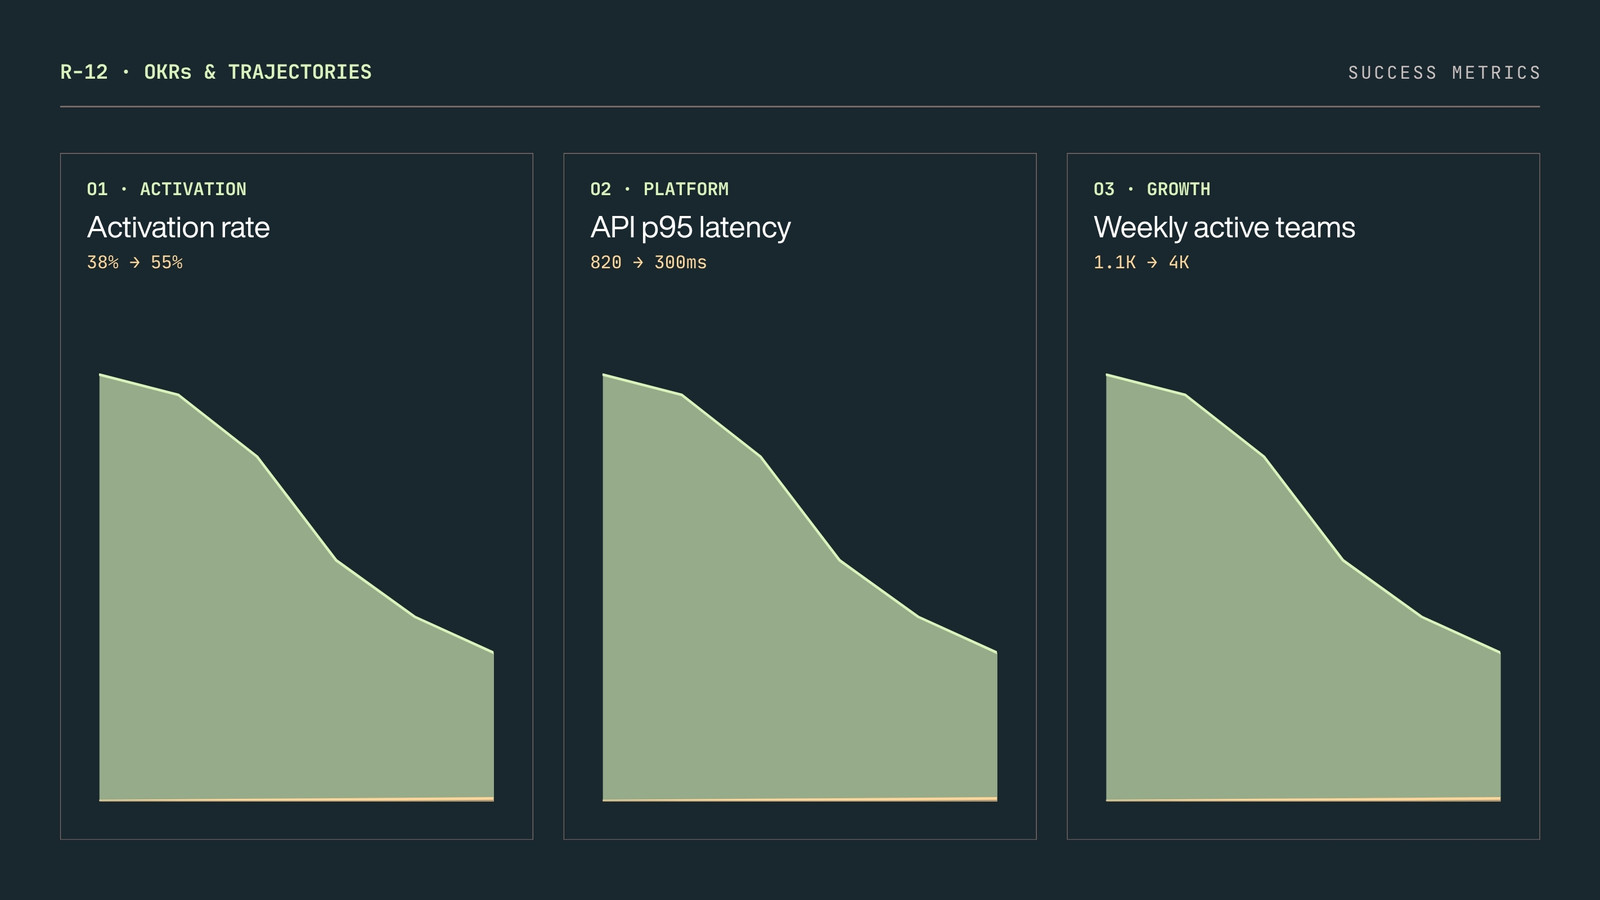Click the "Activation rate" title
1600x900 pixels.
click(x=178, y=227)
